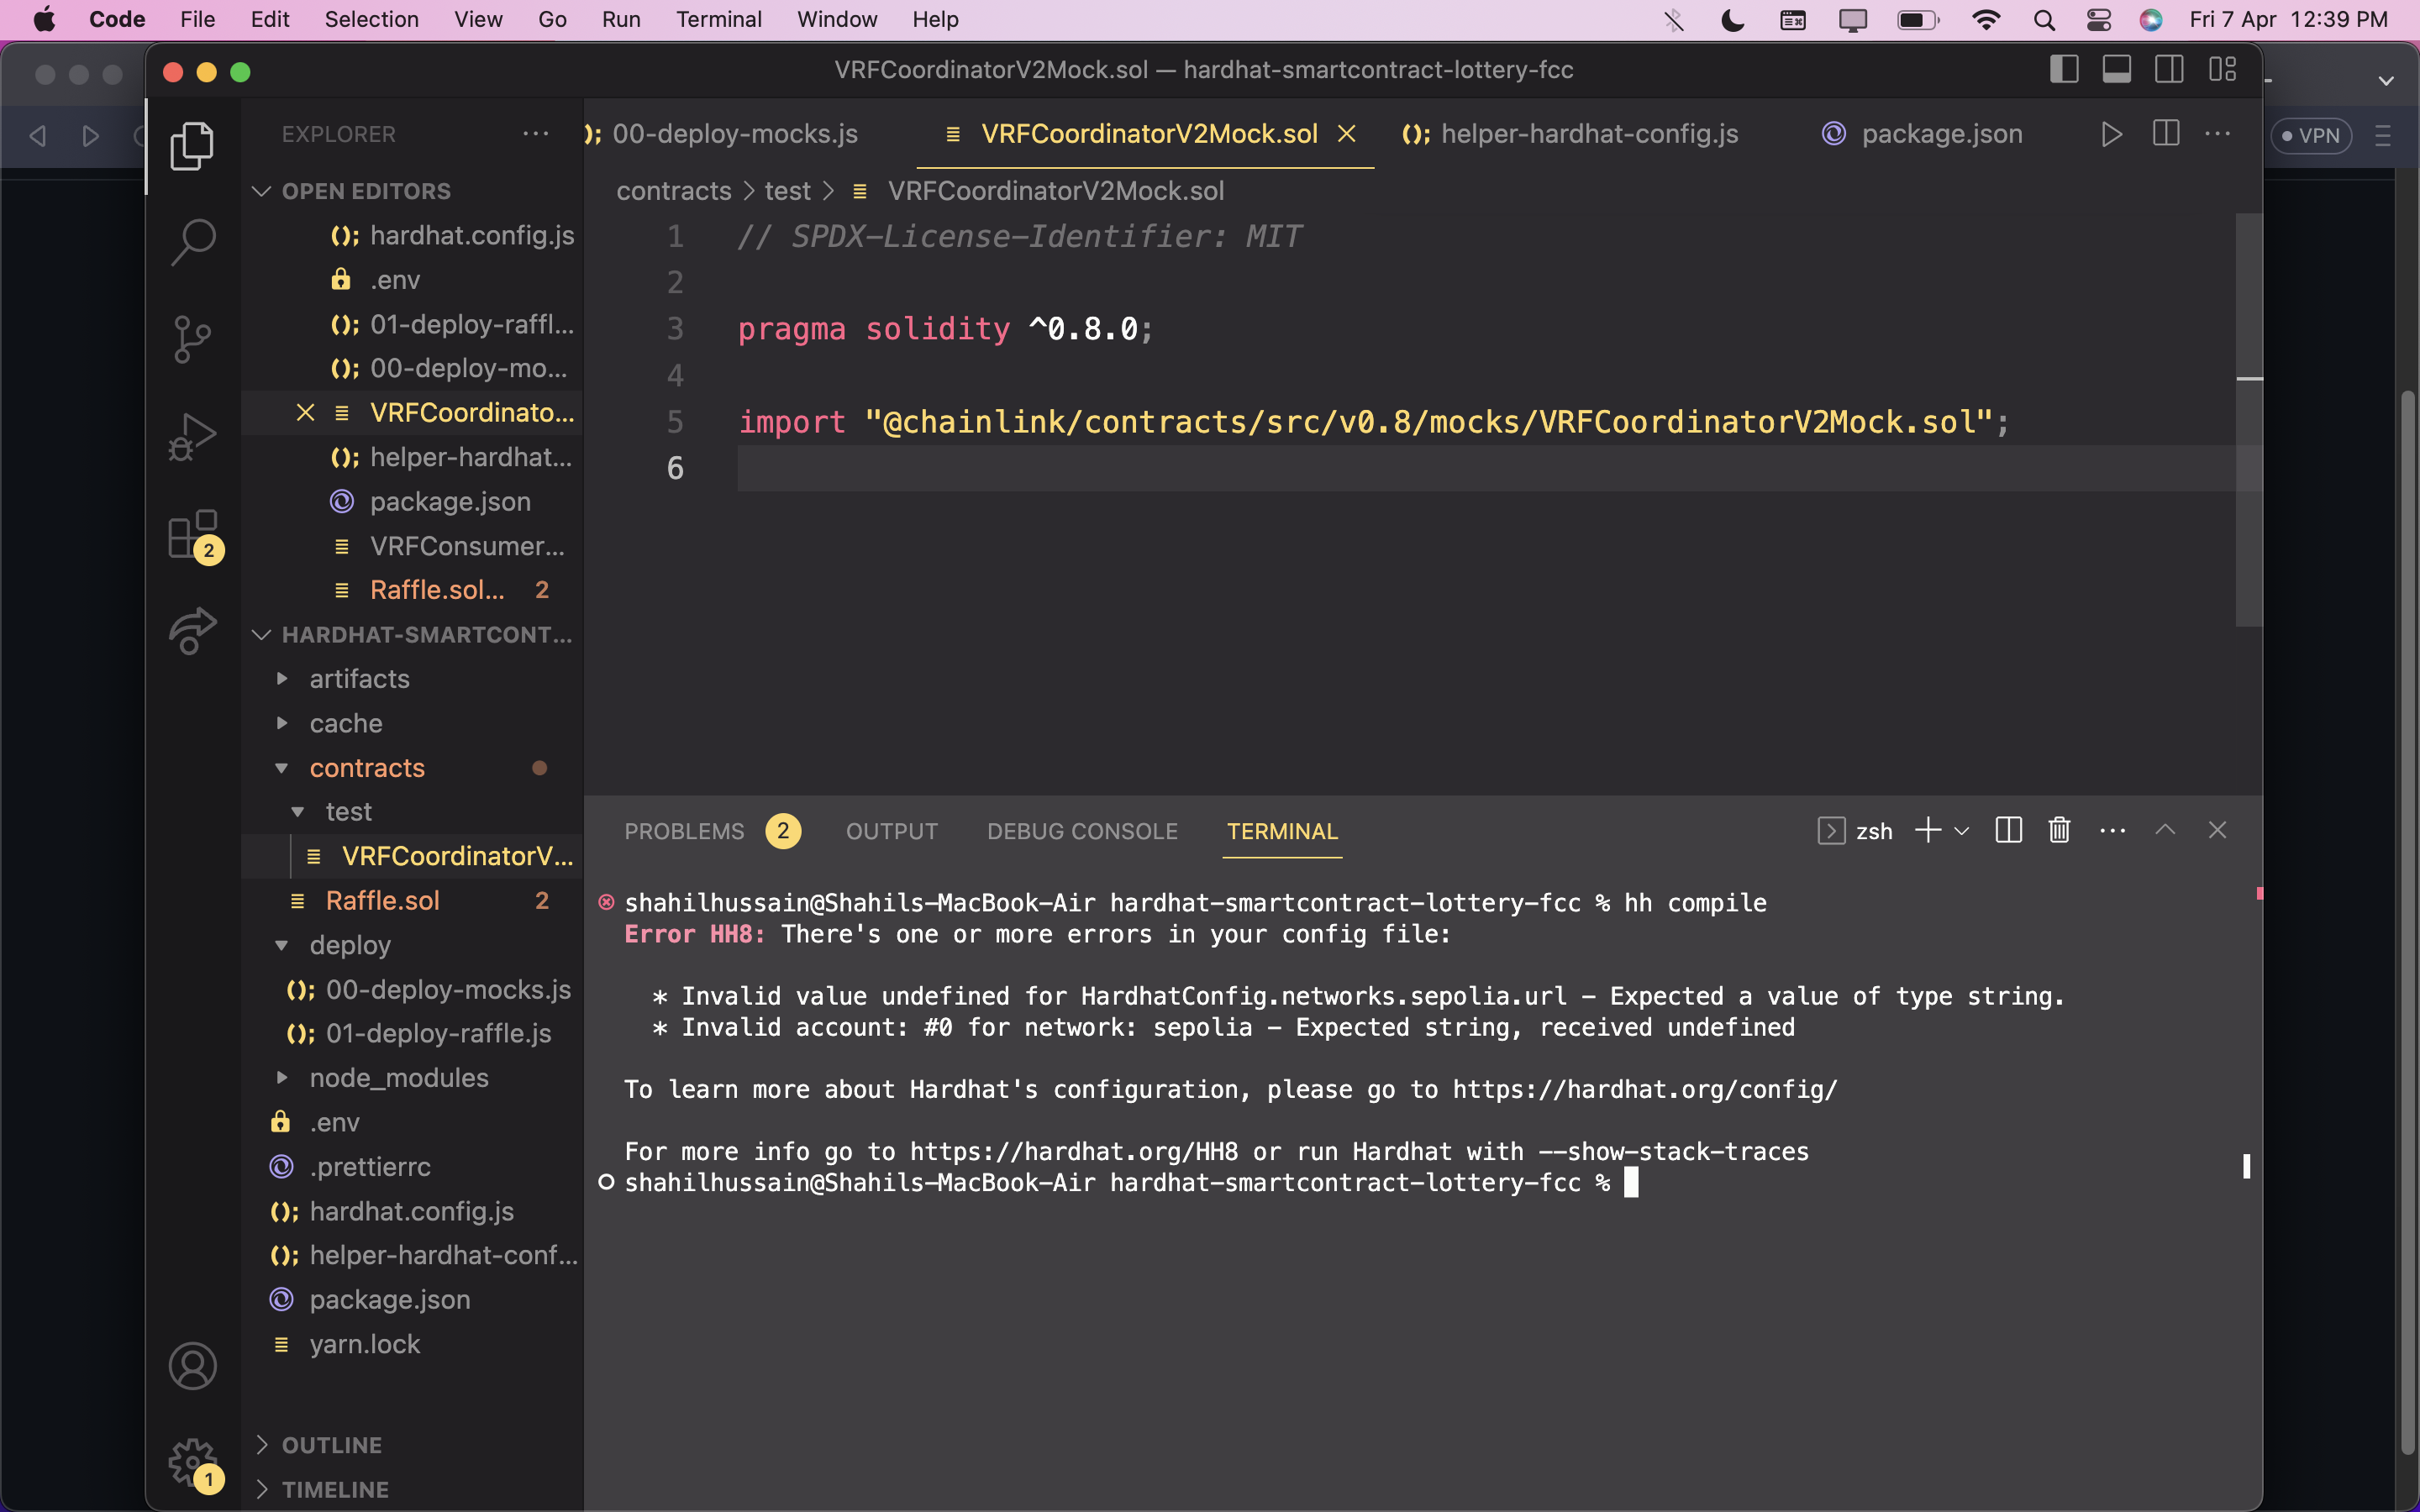Open the Terminal menu in menu bar
Image resolution: width=2420 pixels, height=1512 pixels.
(718, 20)
